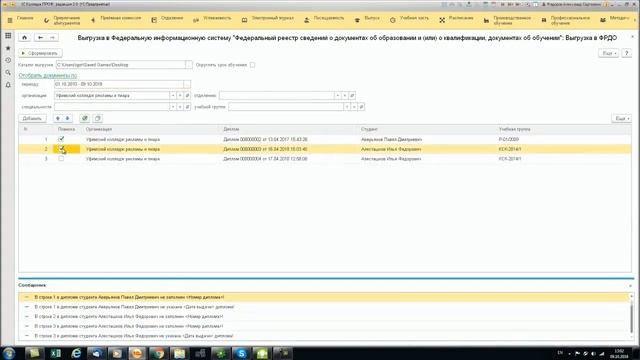Navigate forward with the right arrow
Image resolution: width=640 pixels, height=360 pixels.
[x=52, y=38]
